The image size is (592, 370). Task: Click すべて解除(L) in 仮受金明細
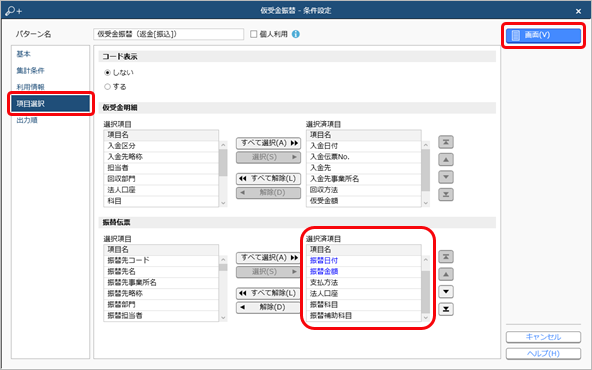point(268,179)
